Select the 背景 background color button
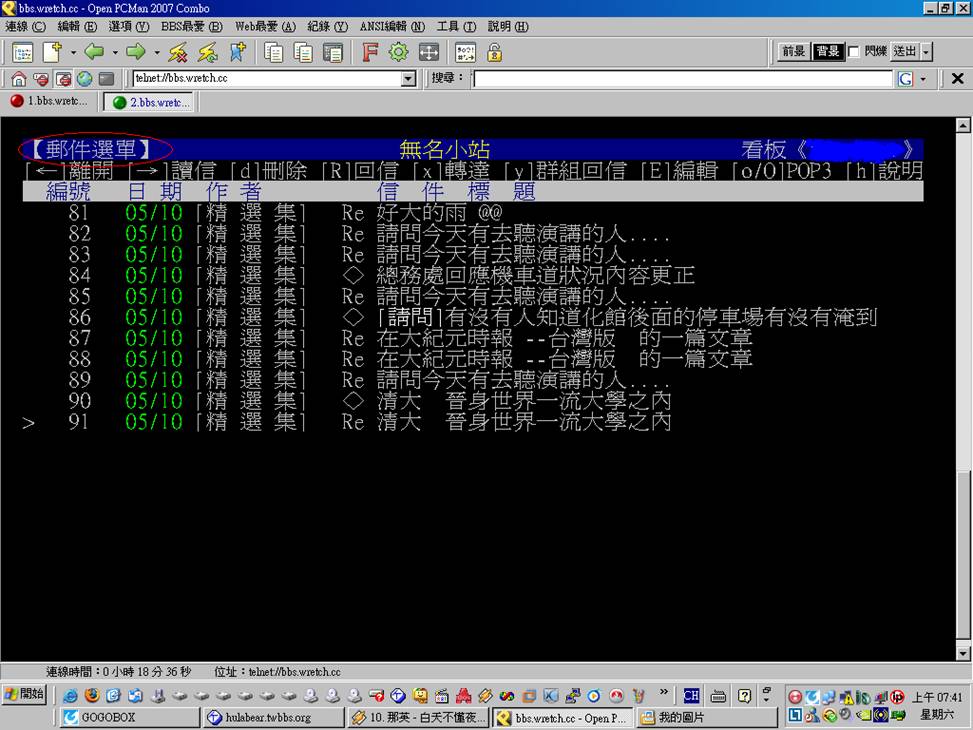973x730 pixels. (827, 52)
